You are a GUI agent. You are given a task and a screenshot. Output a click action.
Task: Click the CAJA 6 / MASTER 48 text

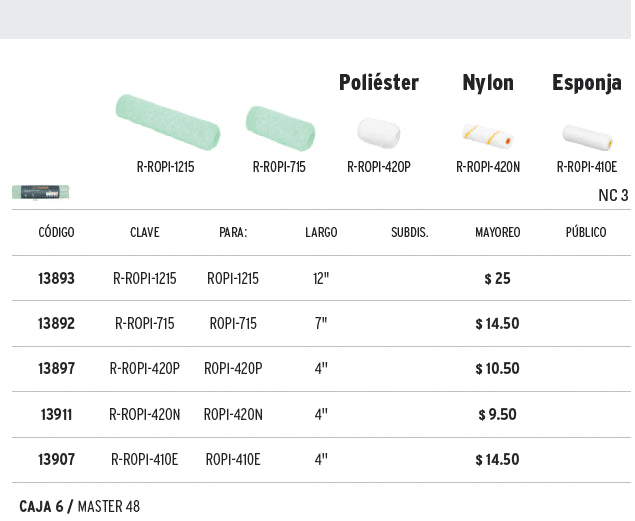click(x=79, y=506)
